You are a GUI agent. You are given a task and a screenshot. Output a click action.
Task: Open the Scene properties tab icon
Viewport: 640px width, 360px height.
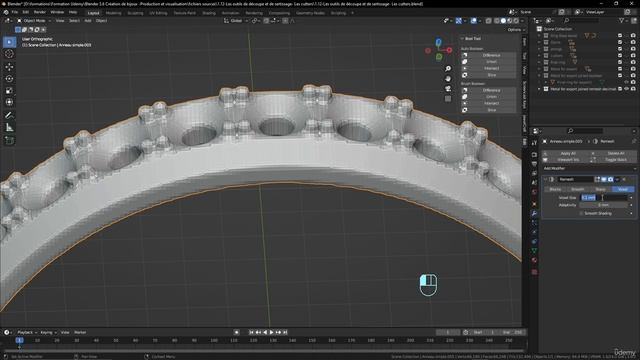(x=534, y=183)
